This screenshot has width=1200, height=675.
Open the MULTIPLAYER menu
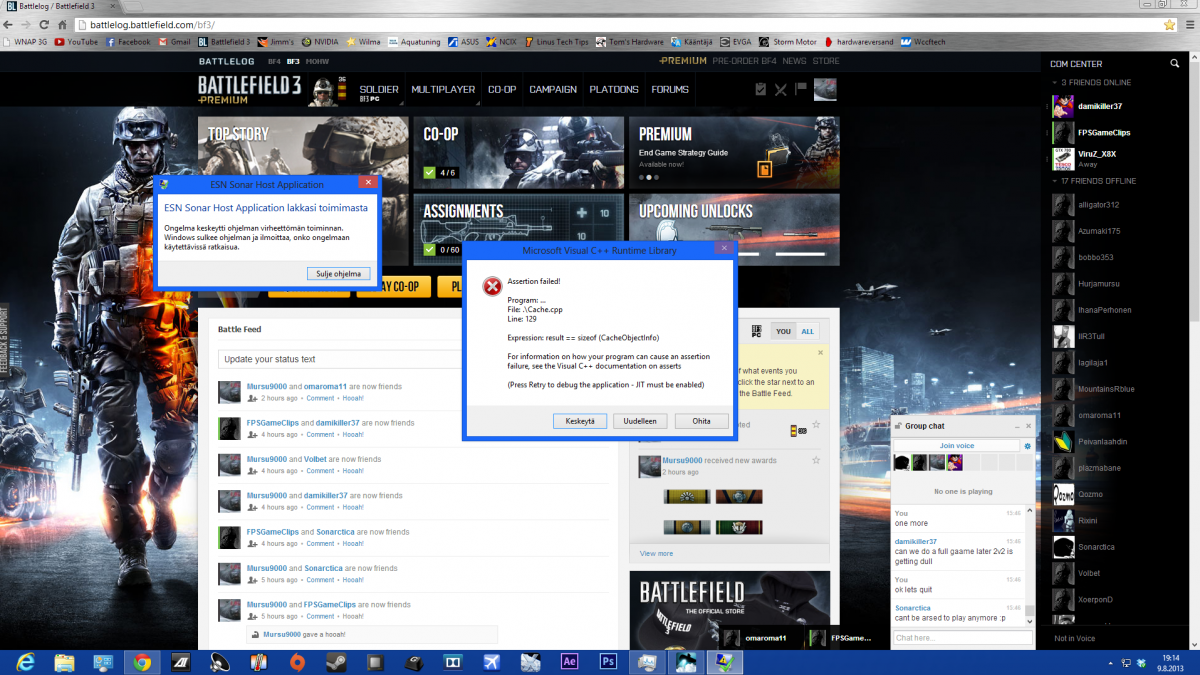pyautogui.click(x=443, y=89)
